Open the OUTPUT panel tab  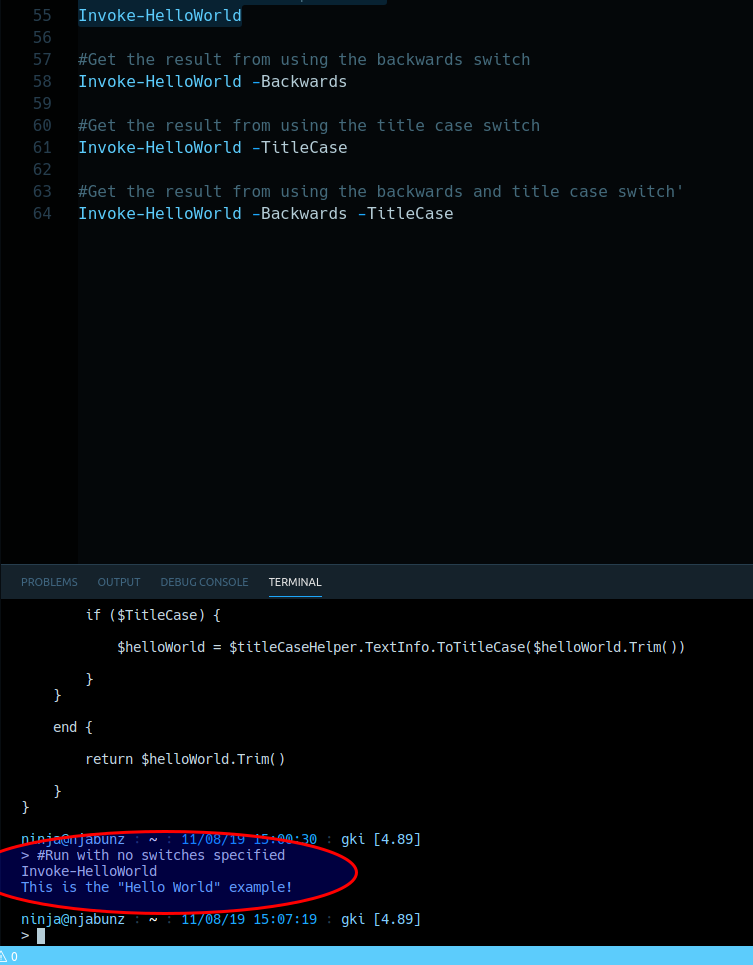tap(119, 582)
